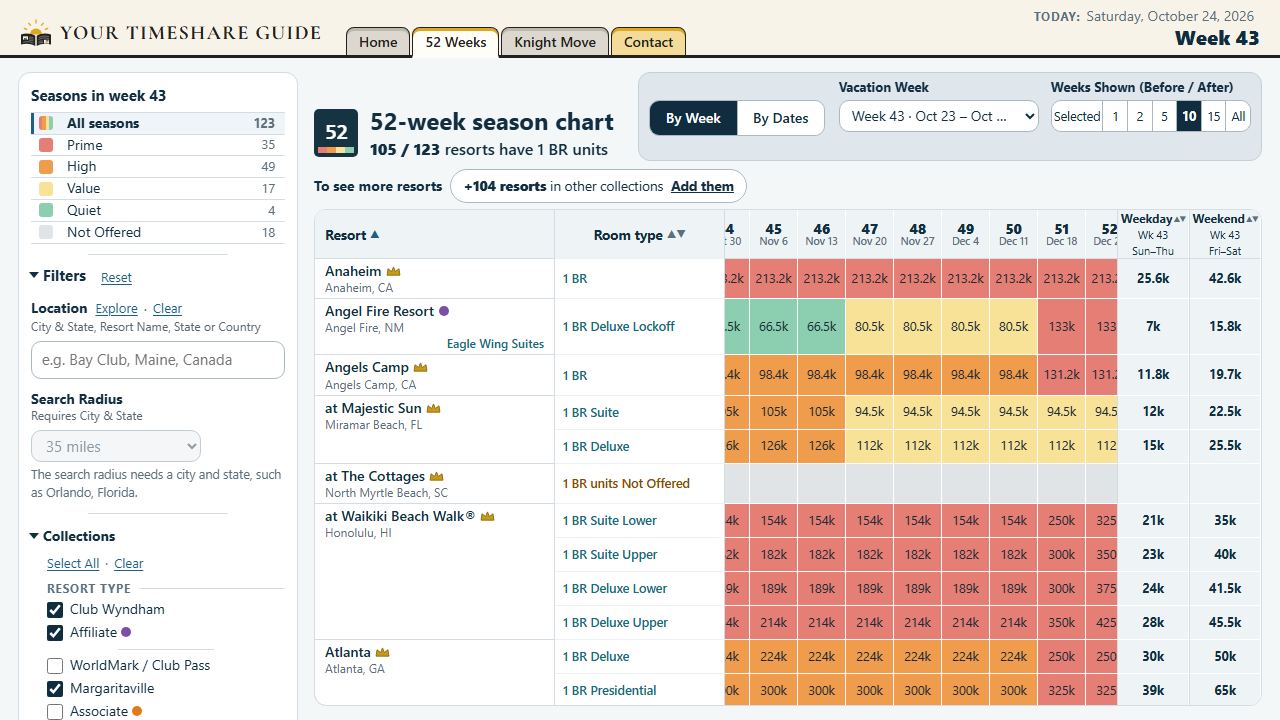Filter by the green Quiet season swatch
This screenshot has height=720, width=1280.
[x=46, y=210]
